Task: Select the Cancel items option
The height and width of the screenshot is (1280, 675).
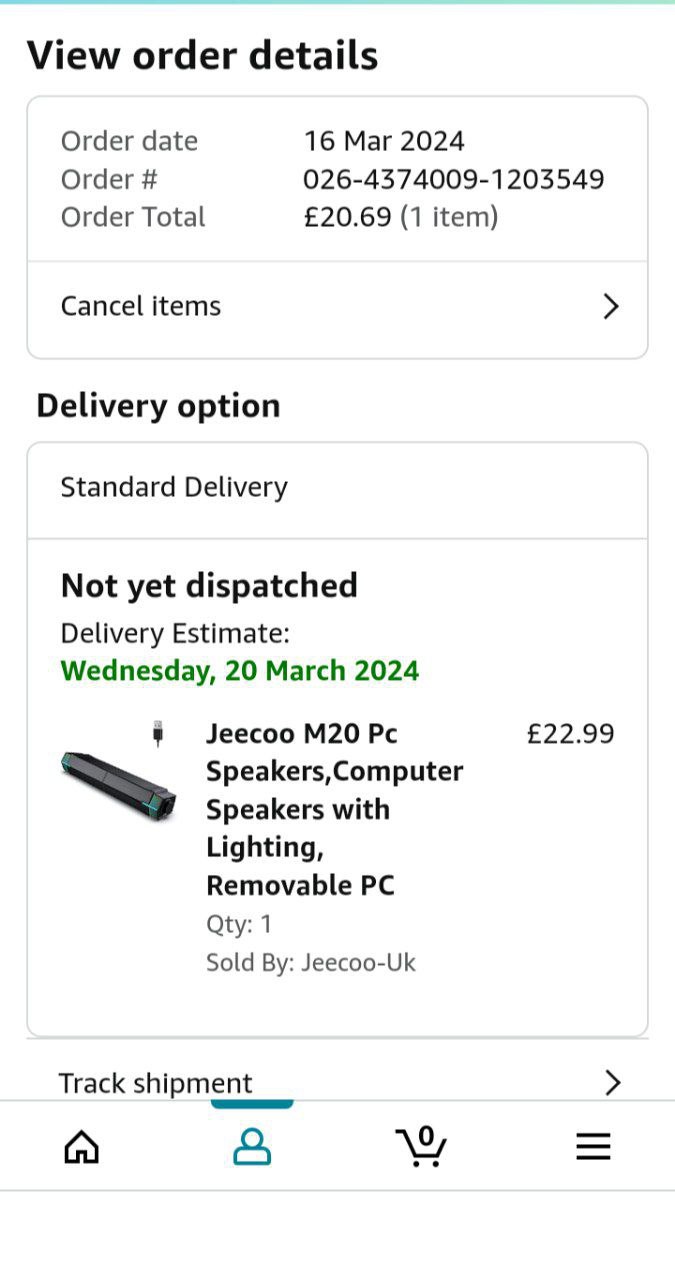Action: (x=141, y=306)
